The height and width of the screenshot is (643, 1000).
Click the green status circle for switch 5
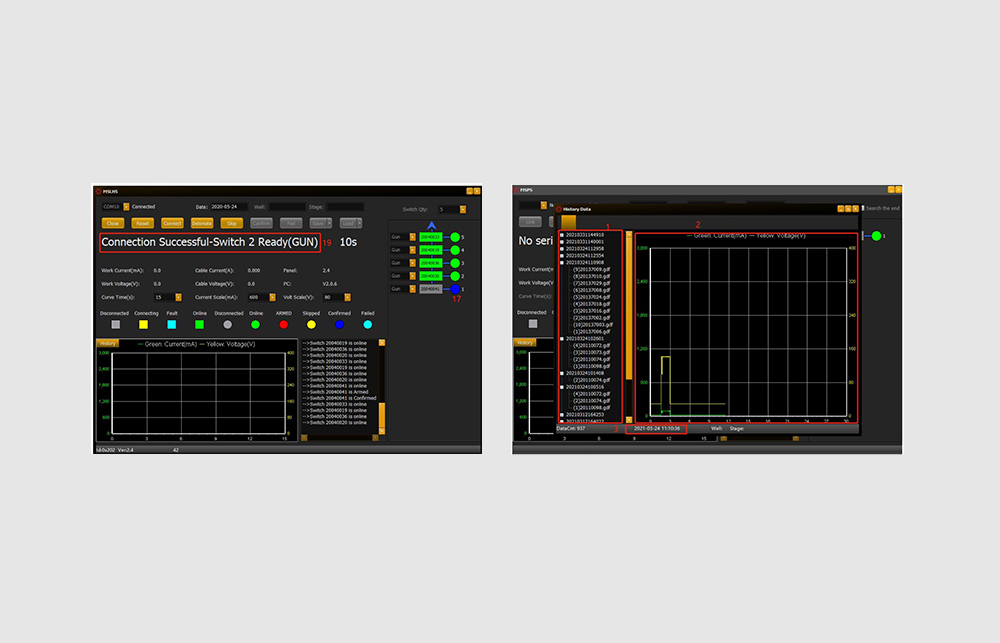(455, 237)
